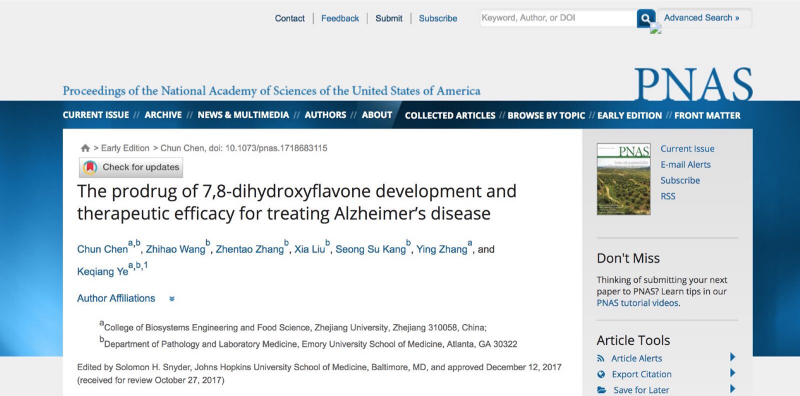Click the Article Alerts RSS icon
The width and height of the screenshot is (800, 396).
point(601,359)
